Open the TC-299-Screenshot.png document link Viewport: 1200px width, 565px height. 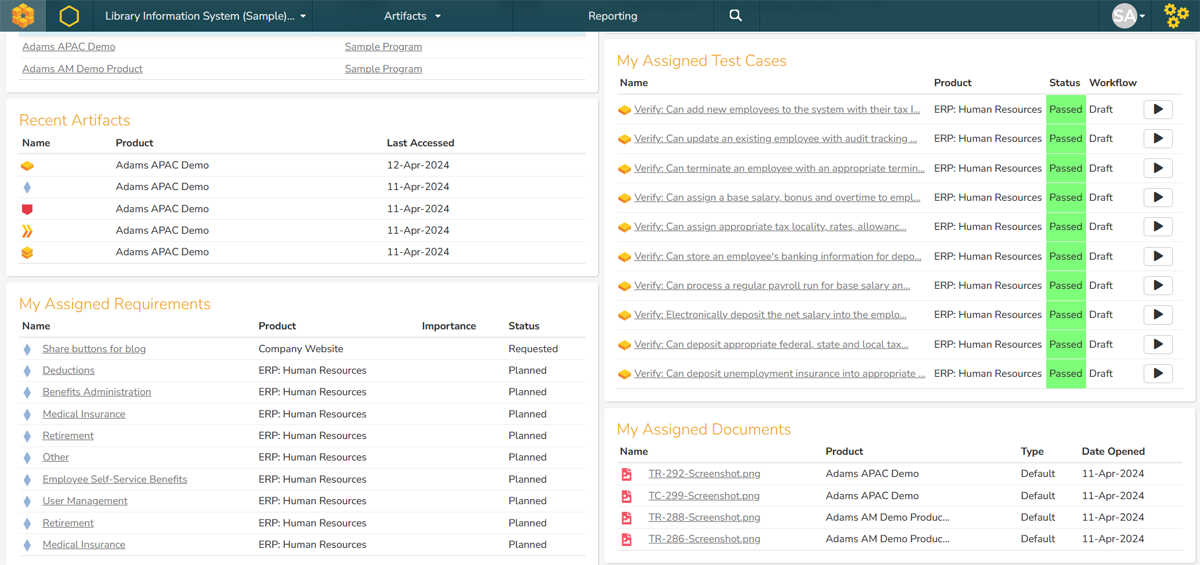pos(704,496)
